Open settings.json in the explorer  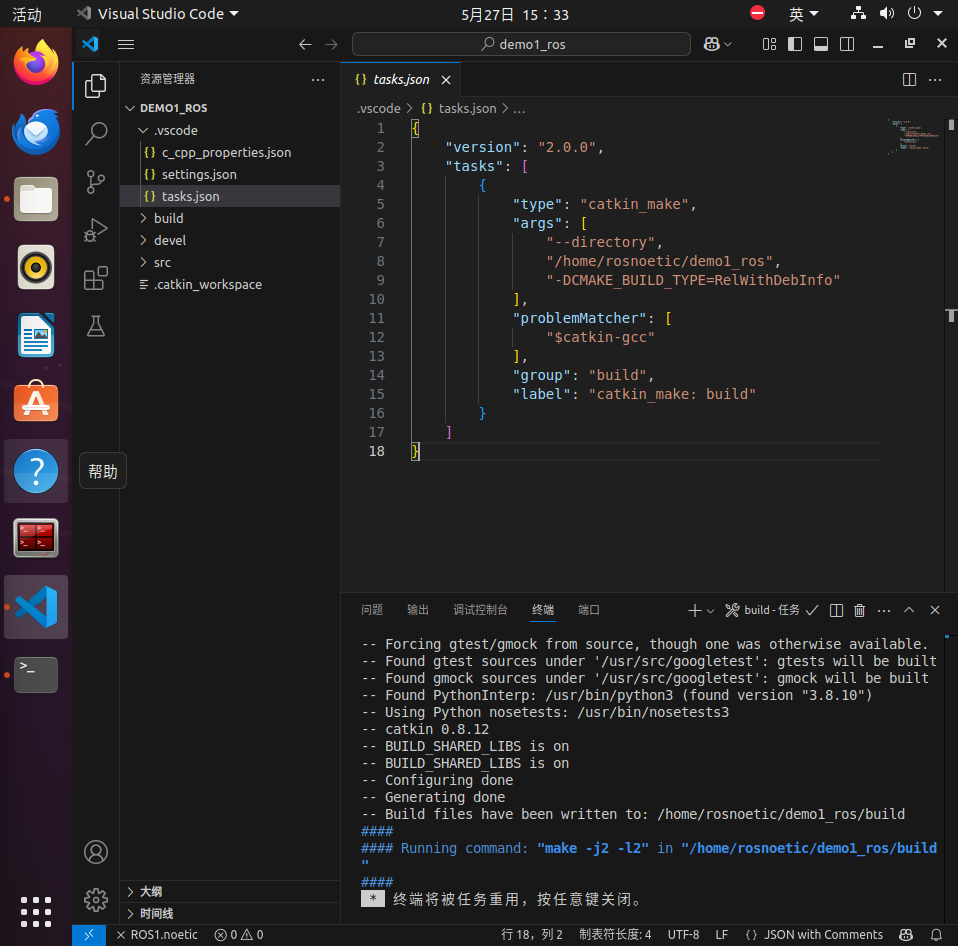point(230,174)
